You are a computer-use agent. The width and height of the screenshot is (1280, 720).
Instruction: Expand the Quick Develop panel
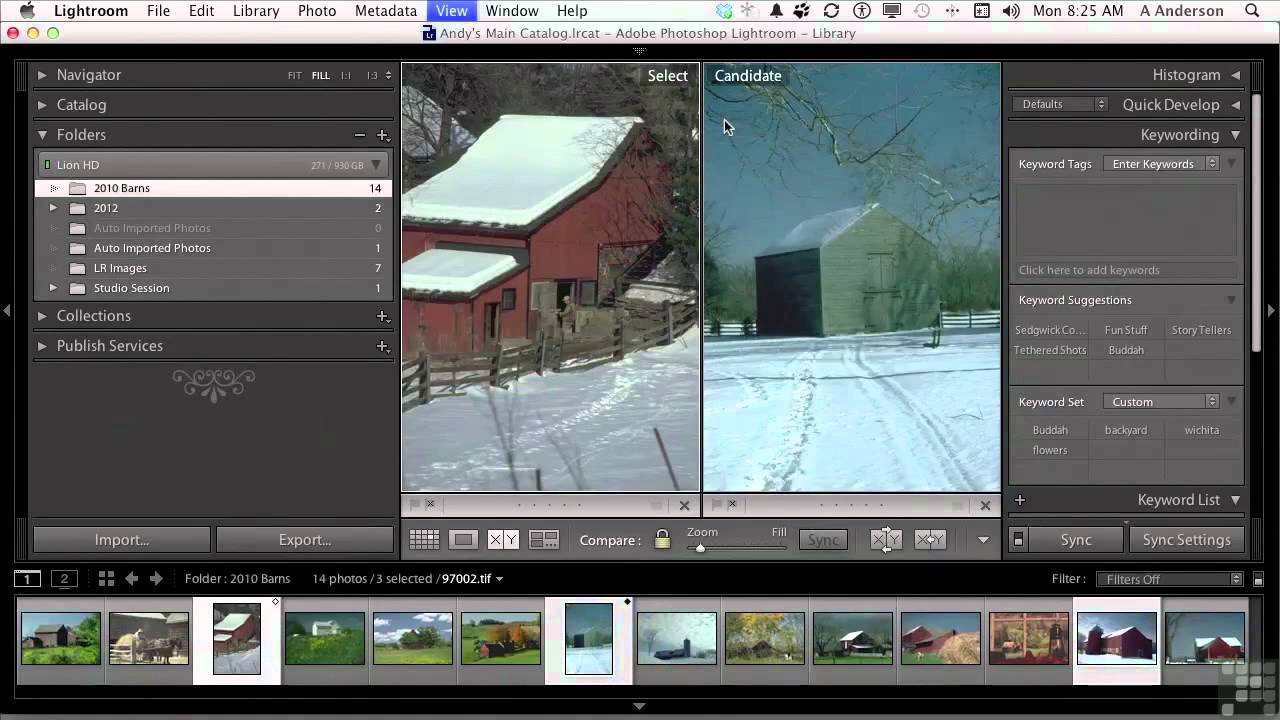point(1236,105)
